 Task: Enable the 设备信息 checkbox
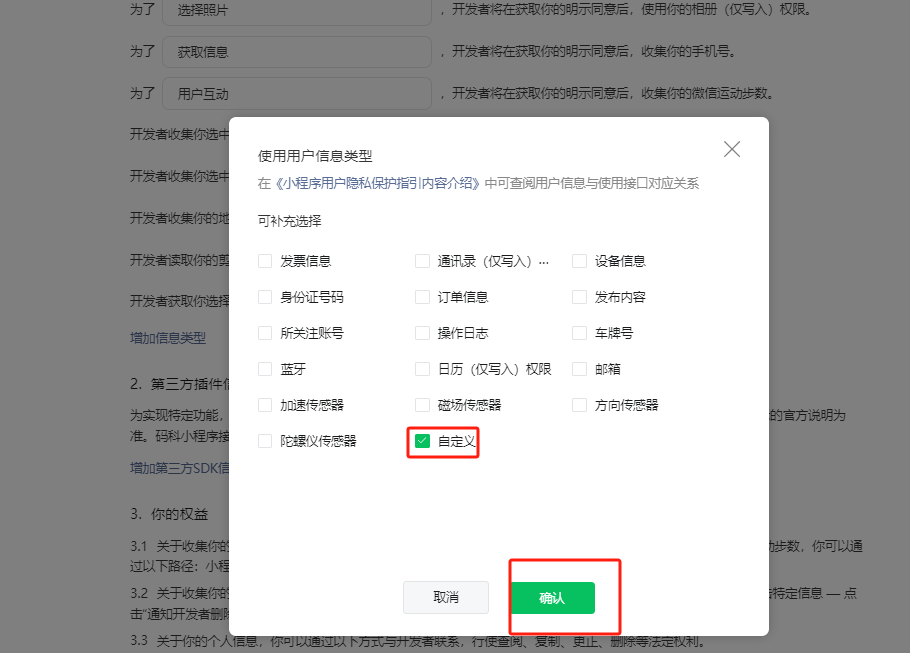coord(579,261)
